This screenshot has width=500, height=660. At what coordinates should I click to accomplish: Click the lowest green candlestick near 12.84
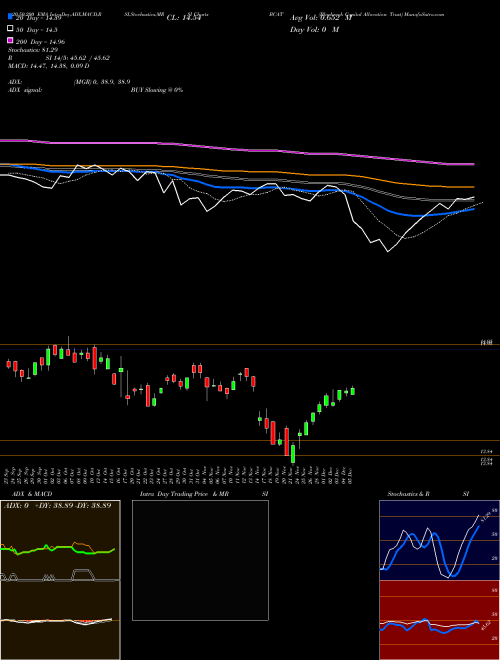293,453
